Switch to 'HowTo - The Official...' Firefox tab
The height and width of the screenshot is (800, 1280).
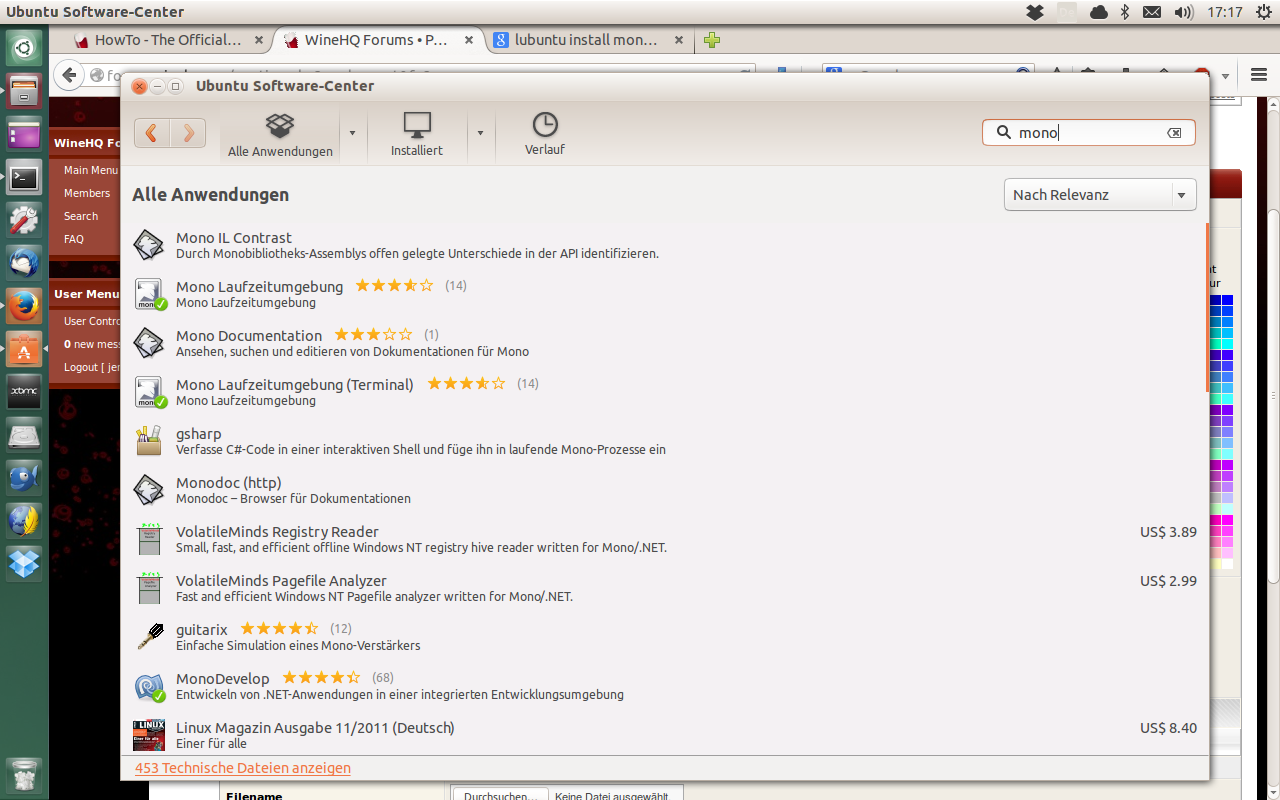coord(168,40)
